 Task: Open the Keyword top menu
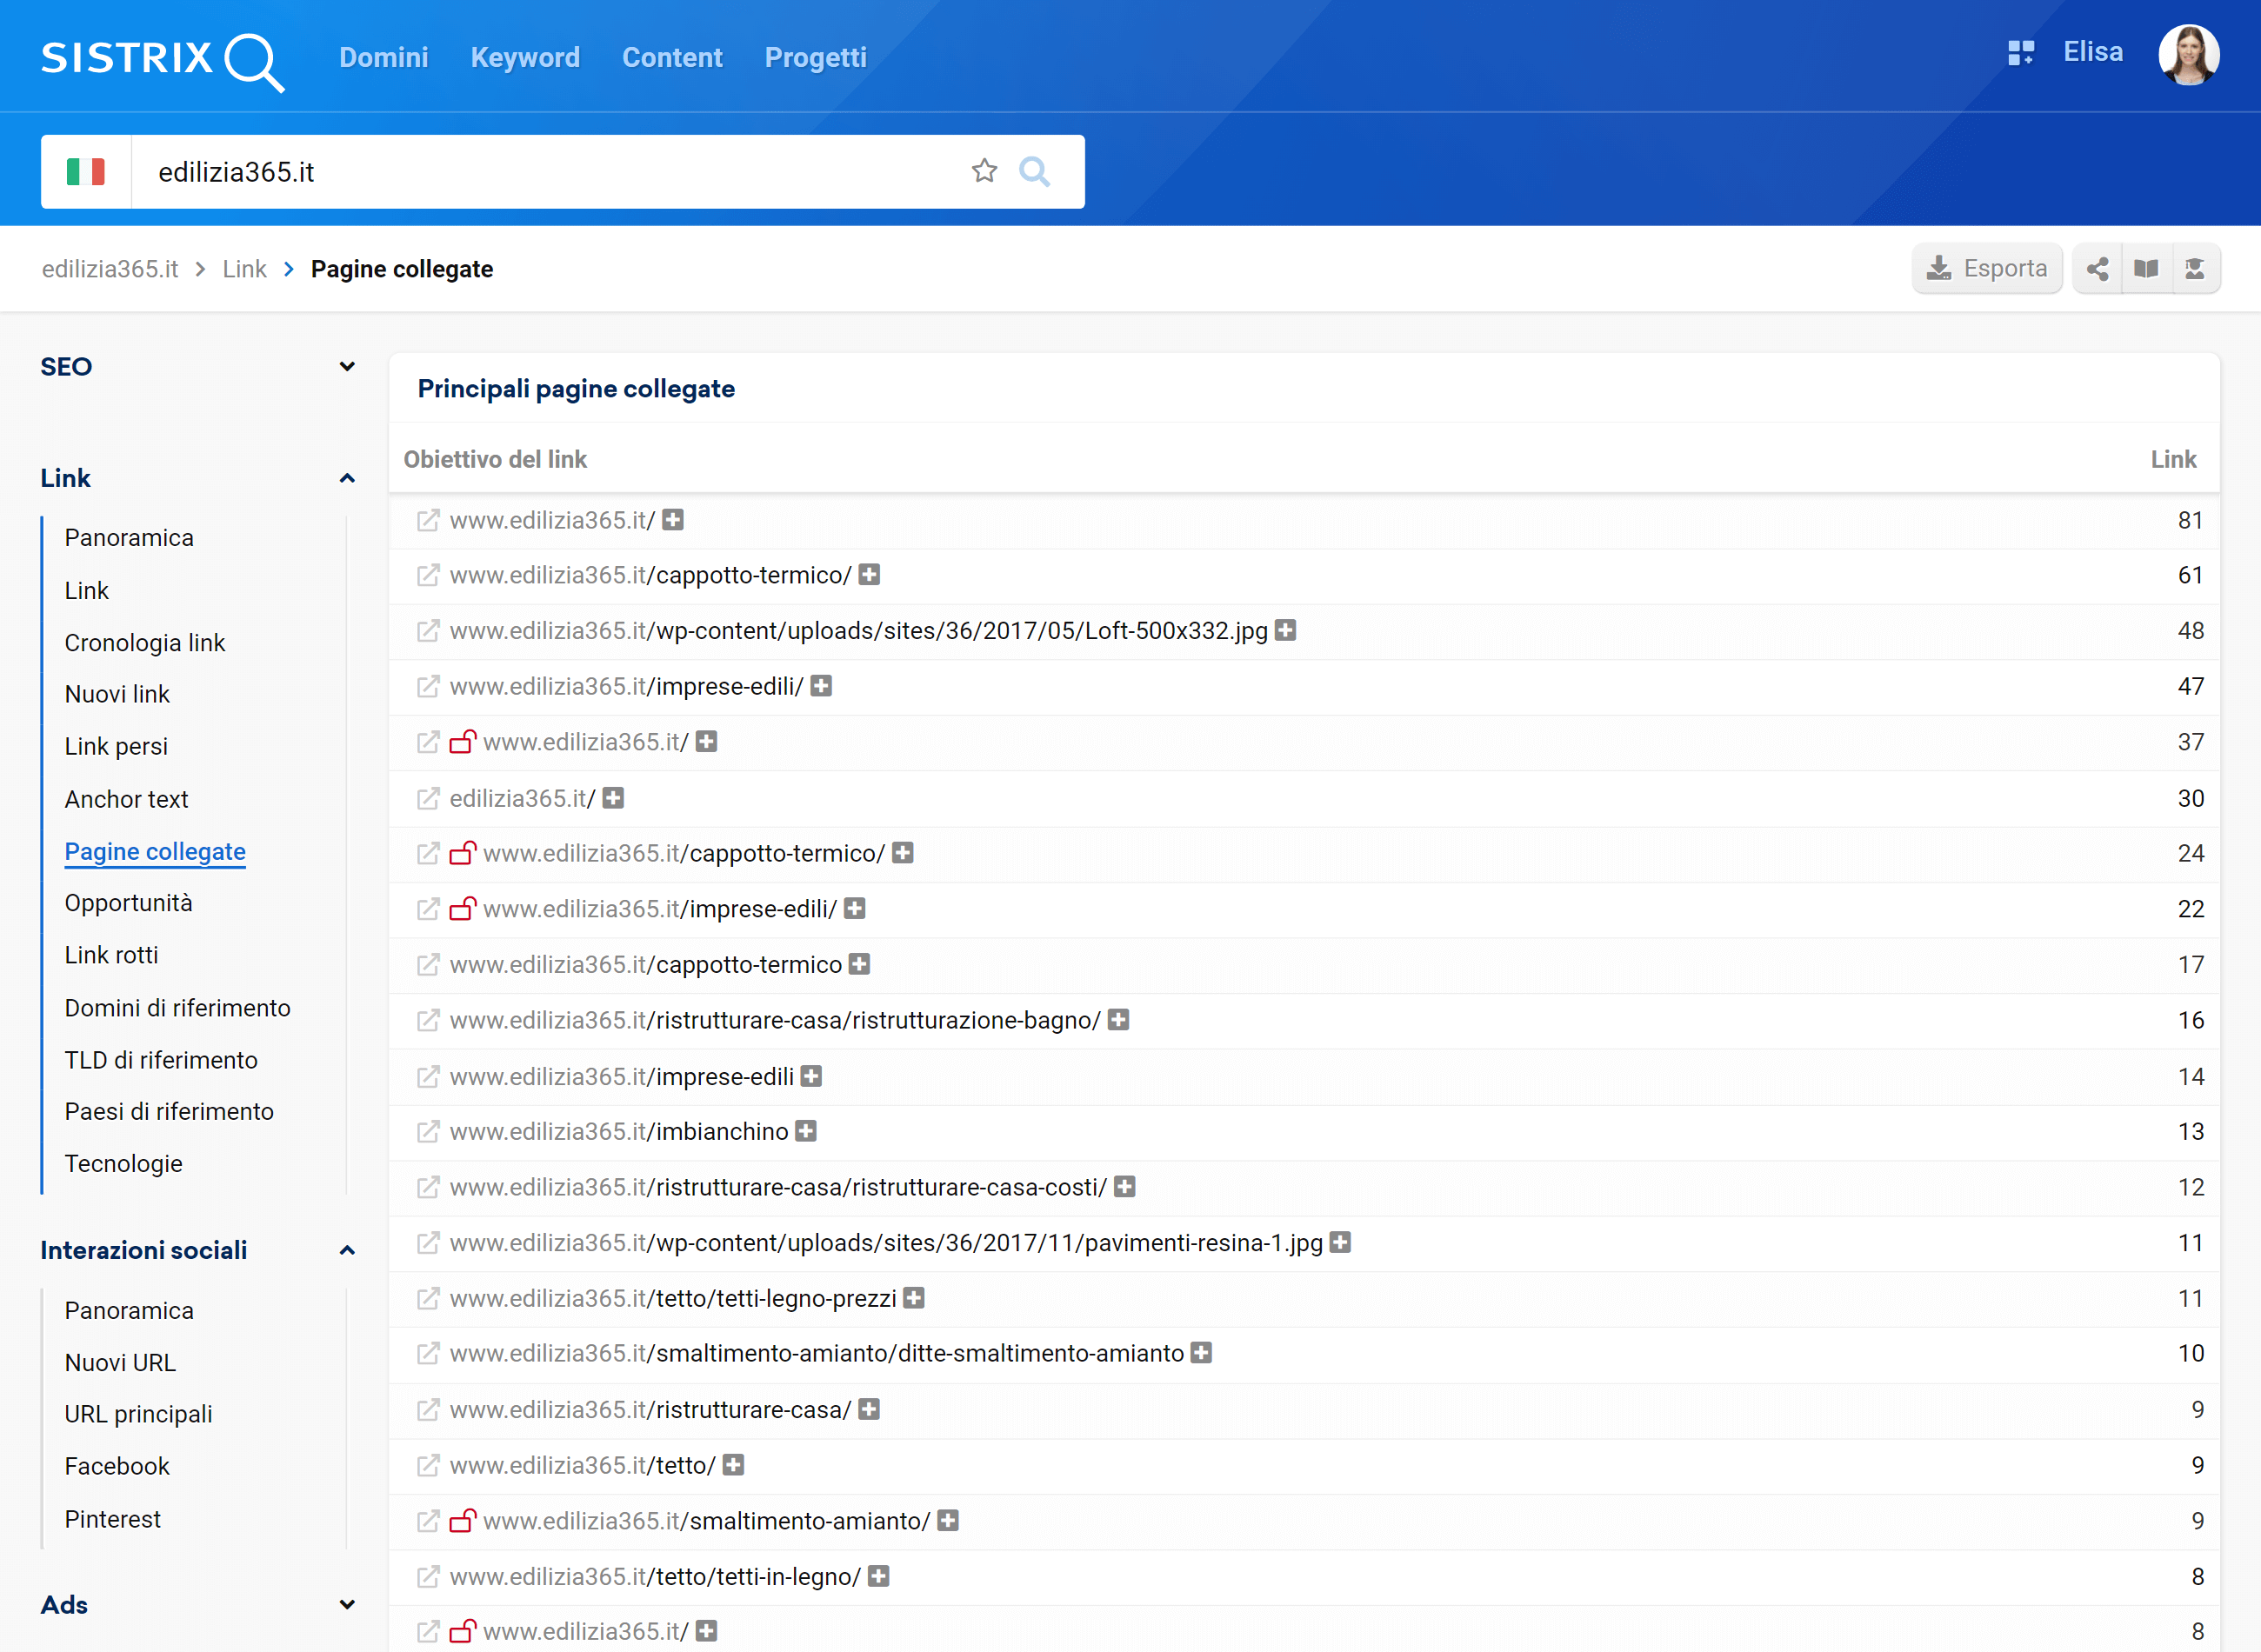click(x=525, y=57)
